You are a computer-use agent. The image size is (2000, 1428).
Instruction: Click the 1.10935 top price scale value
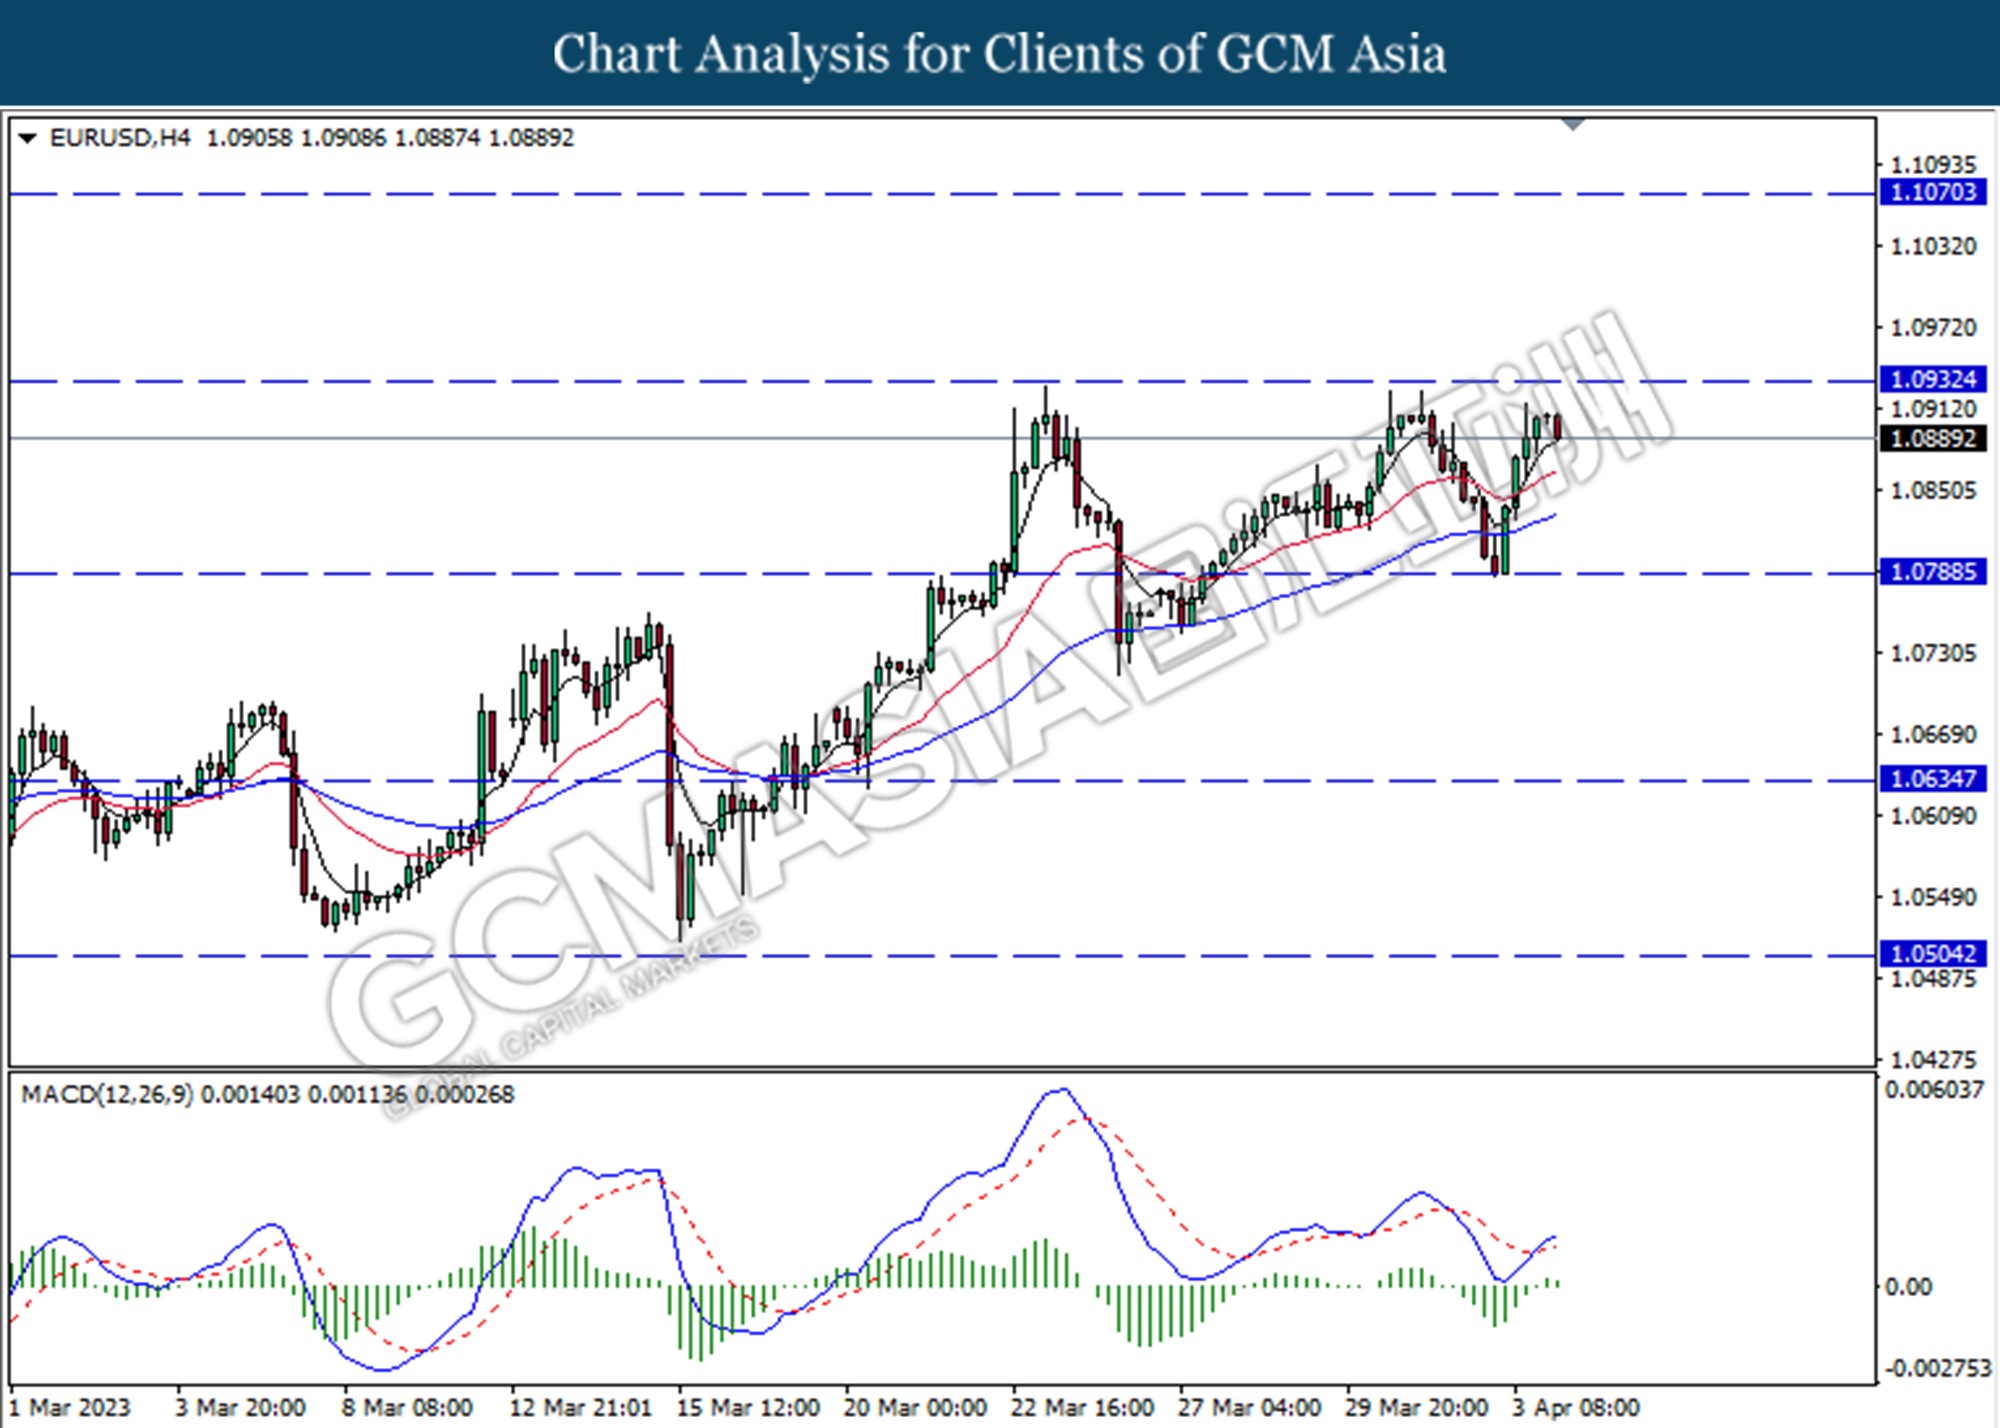pyautogui.click(x=1932, y=164)
